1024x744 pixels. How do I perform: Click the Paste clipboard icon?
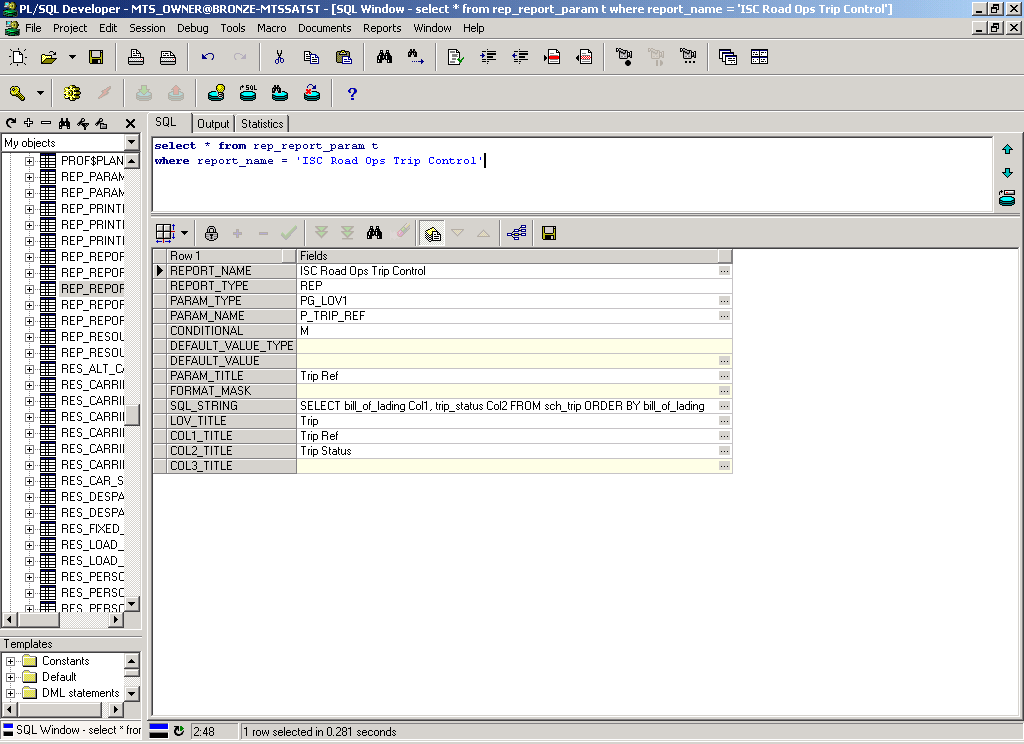click(344, 57)
